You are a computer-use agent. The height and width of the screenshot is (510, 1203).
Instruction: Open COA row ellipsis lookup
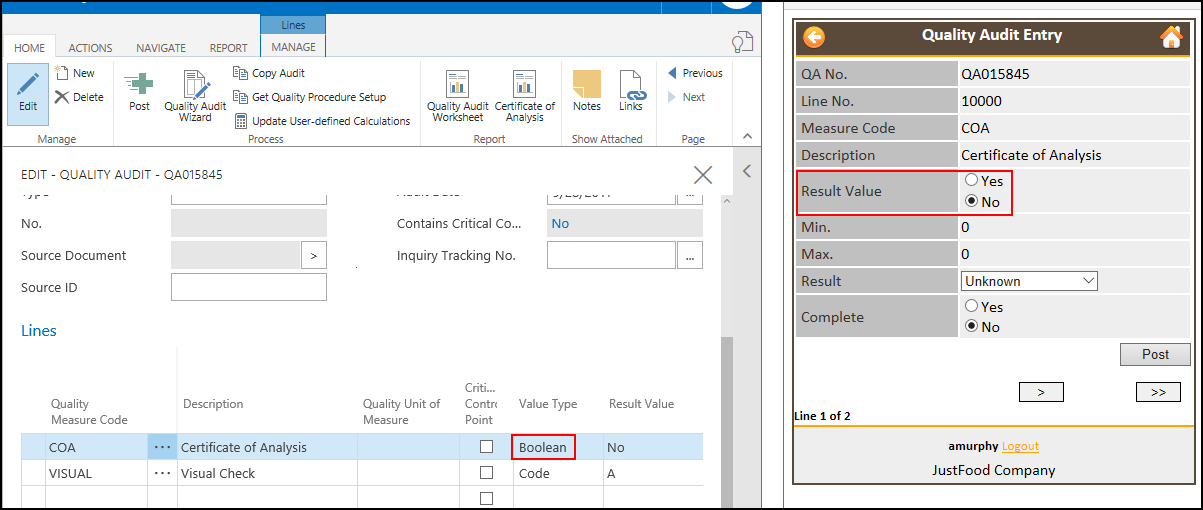point(162,447)
